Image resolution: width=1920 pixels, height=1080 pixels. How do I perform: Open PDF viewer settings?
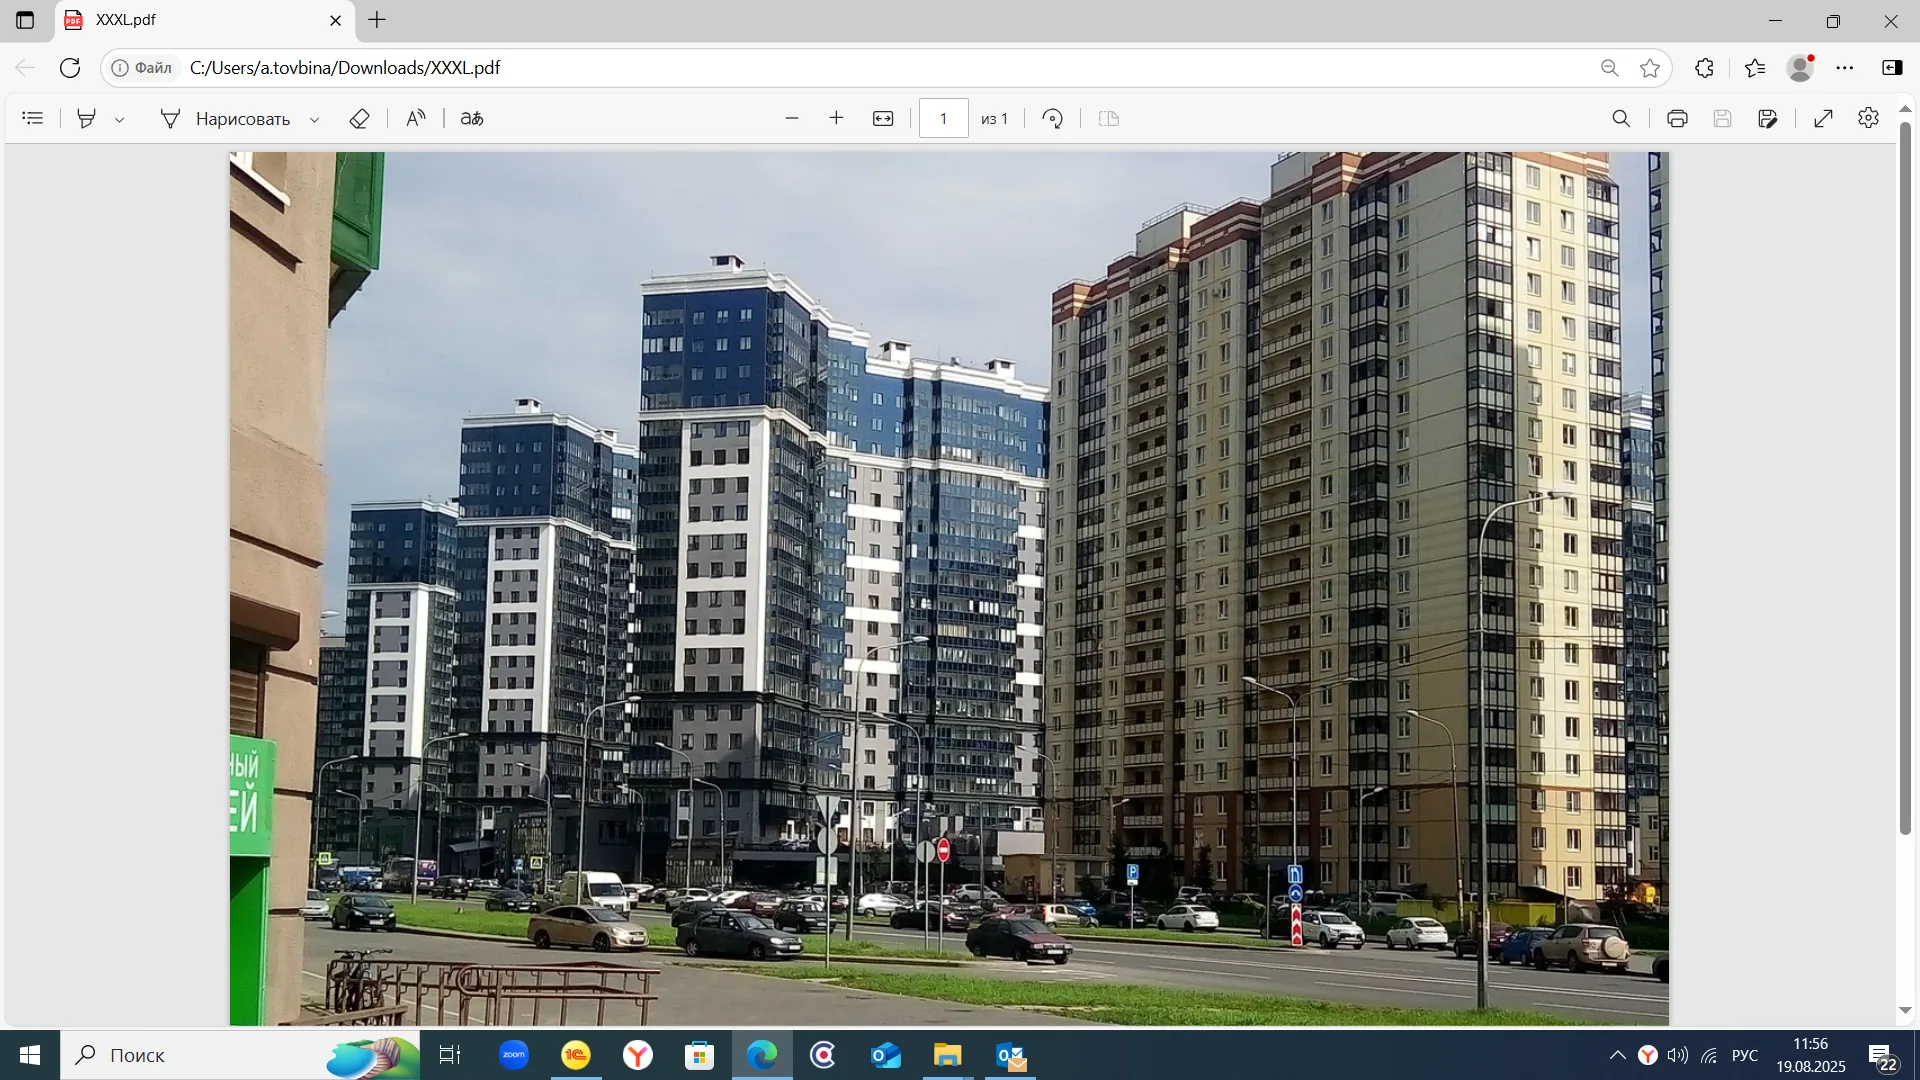[x=1869, y=118]
